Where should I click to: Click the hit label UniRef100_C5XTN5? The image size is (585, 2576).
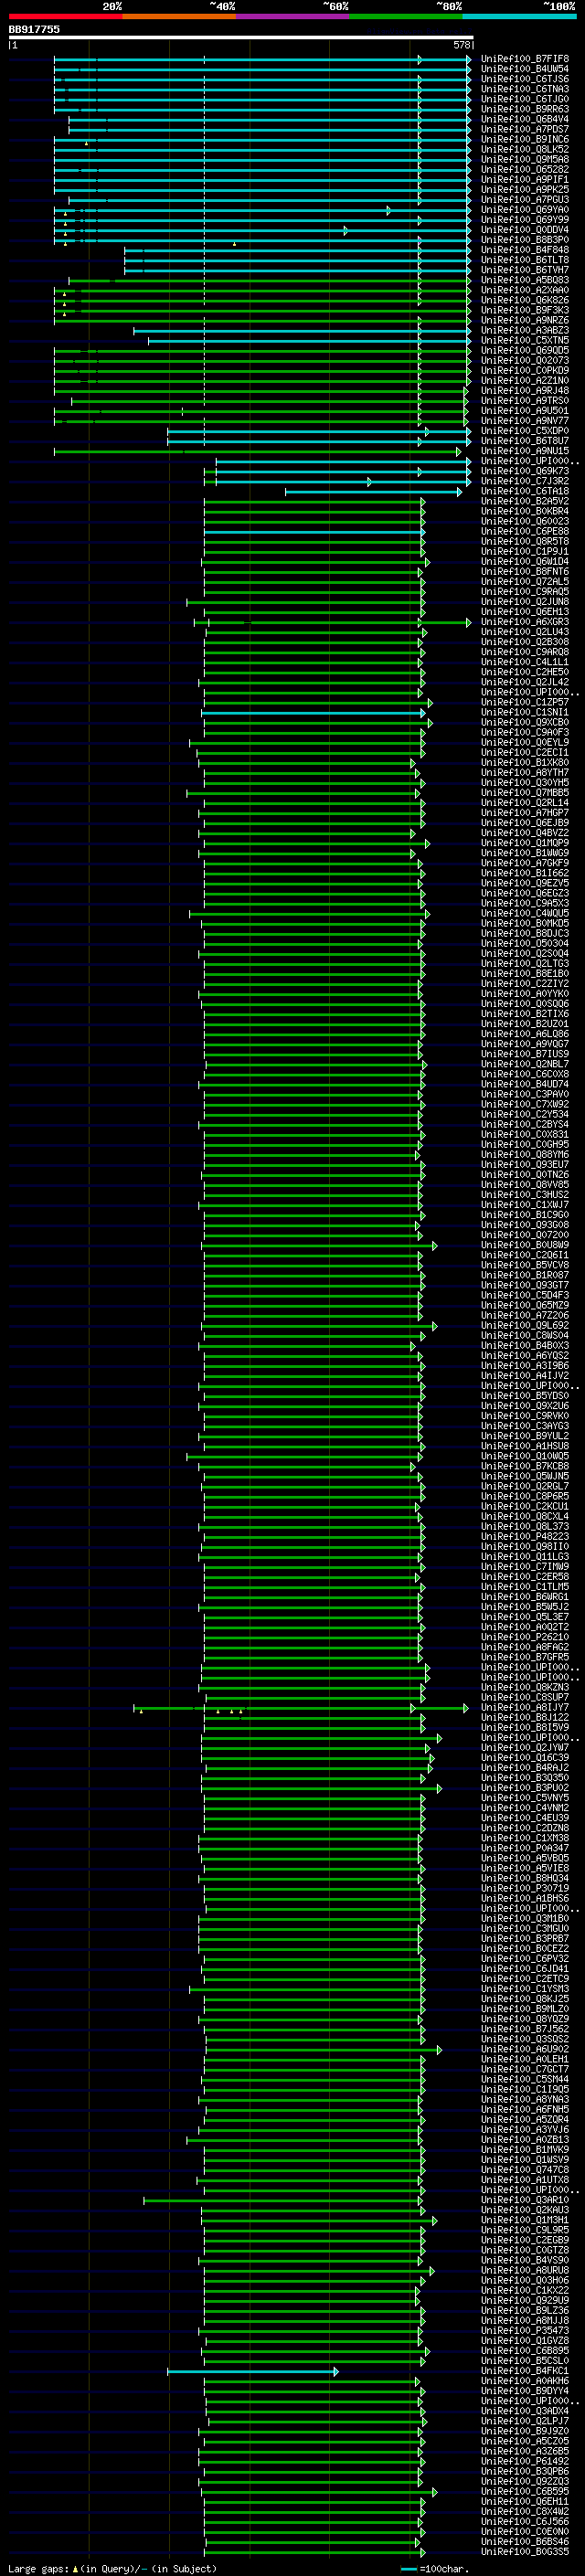pos(525,340)
